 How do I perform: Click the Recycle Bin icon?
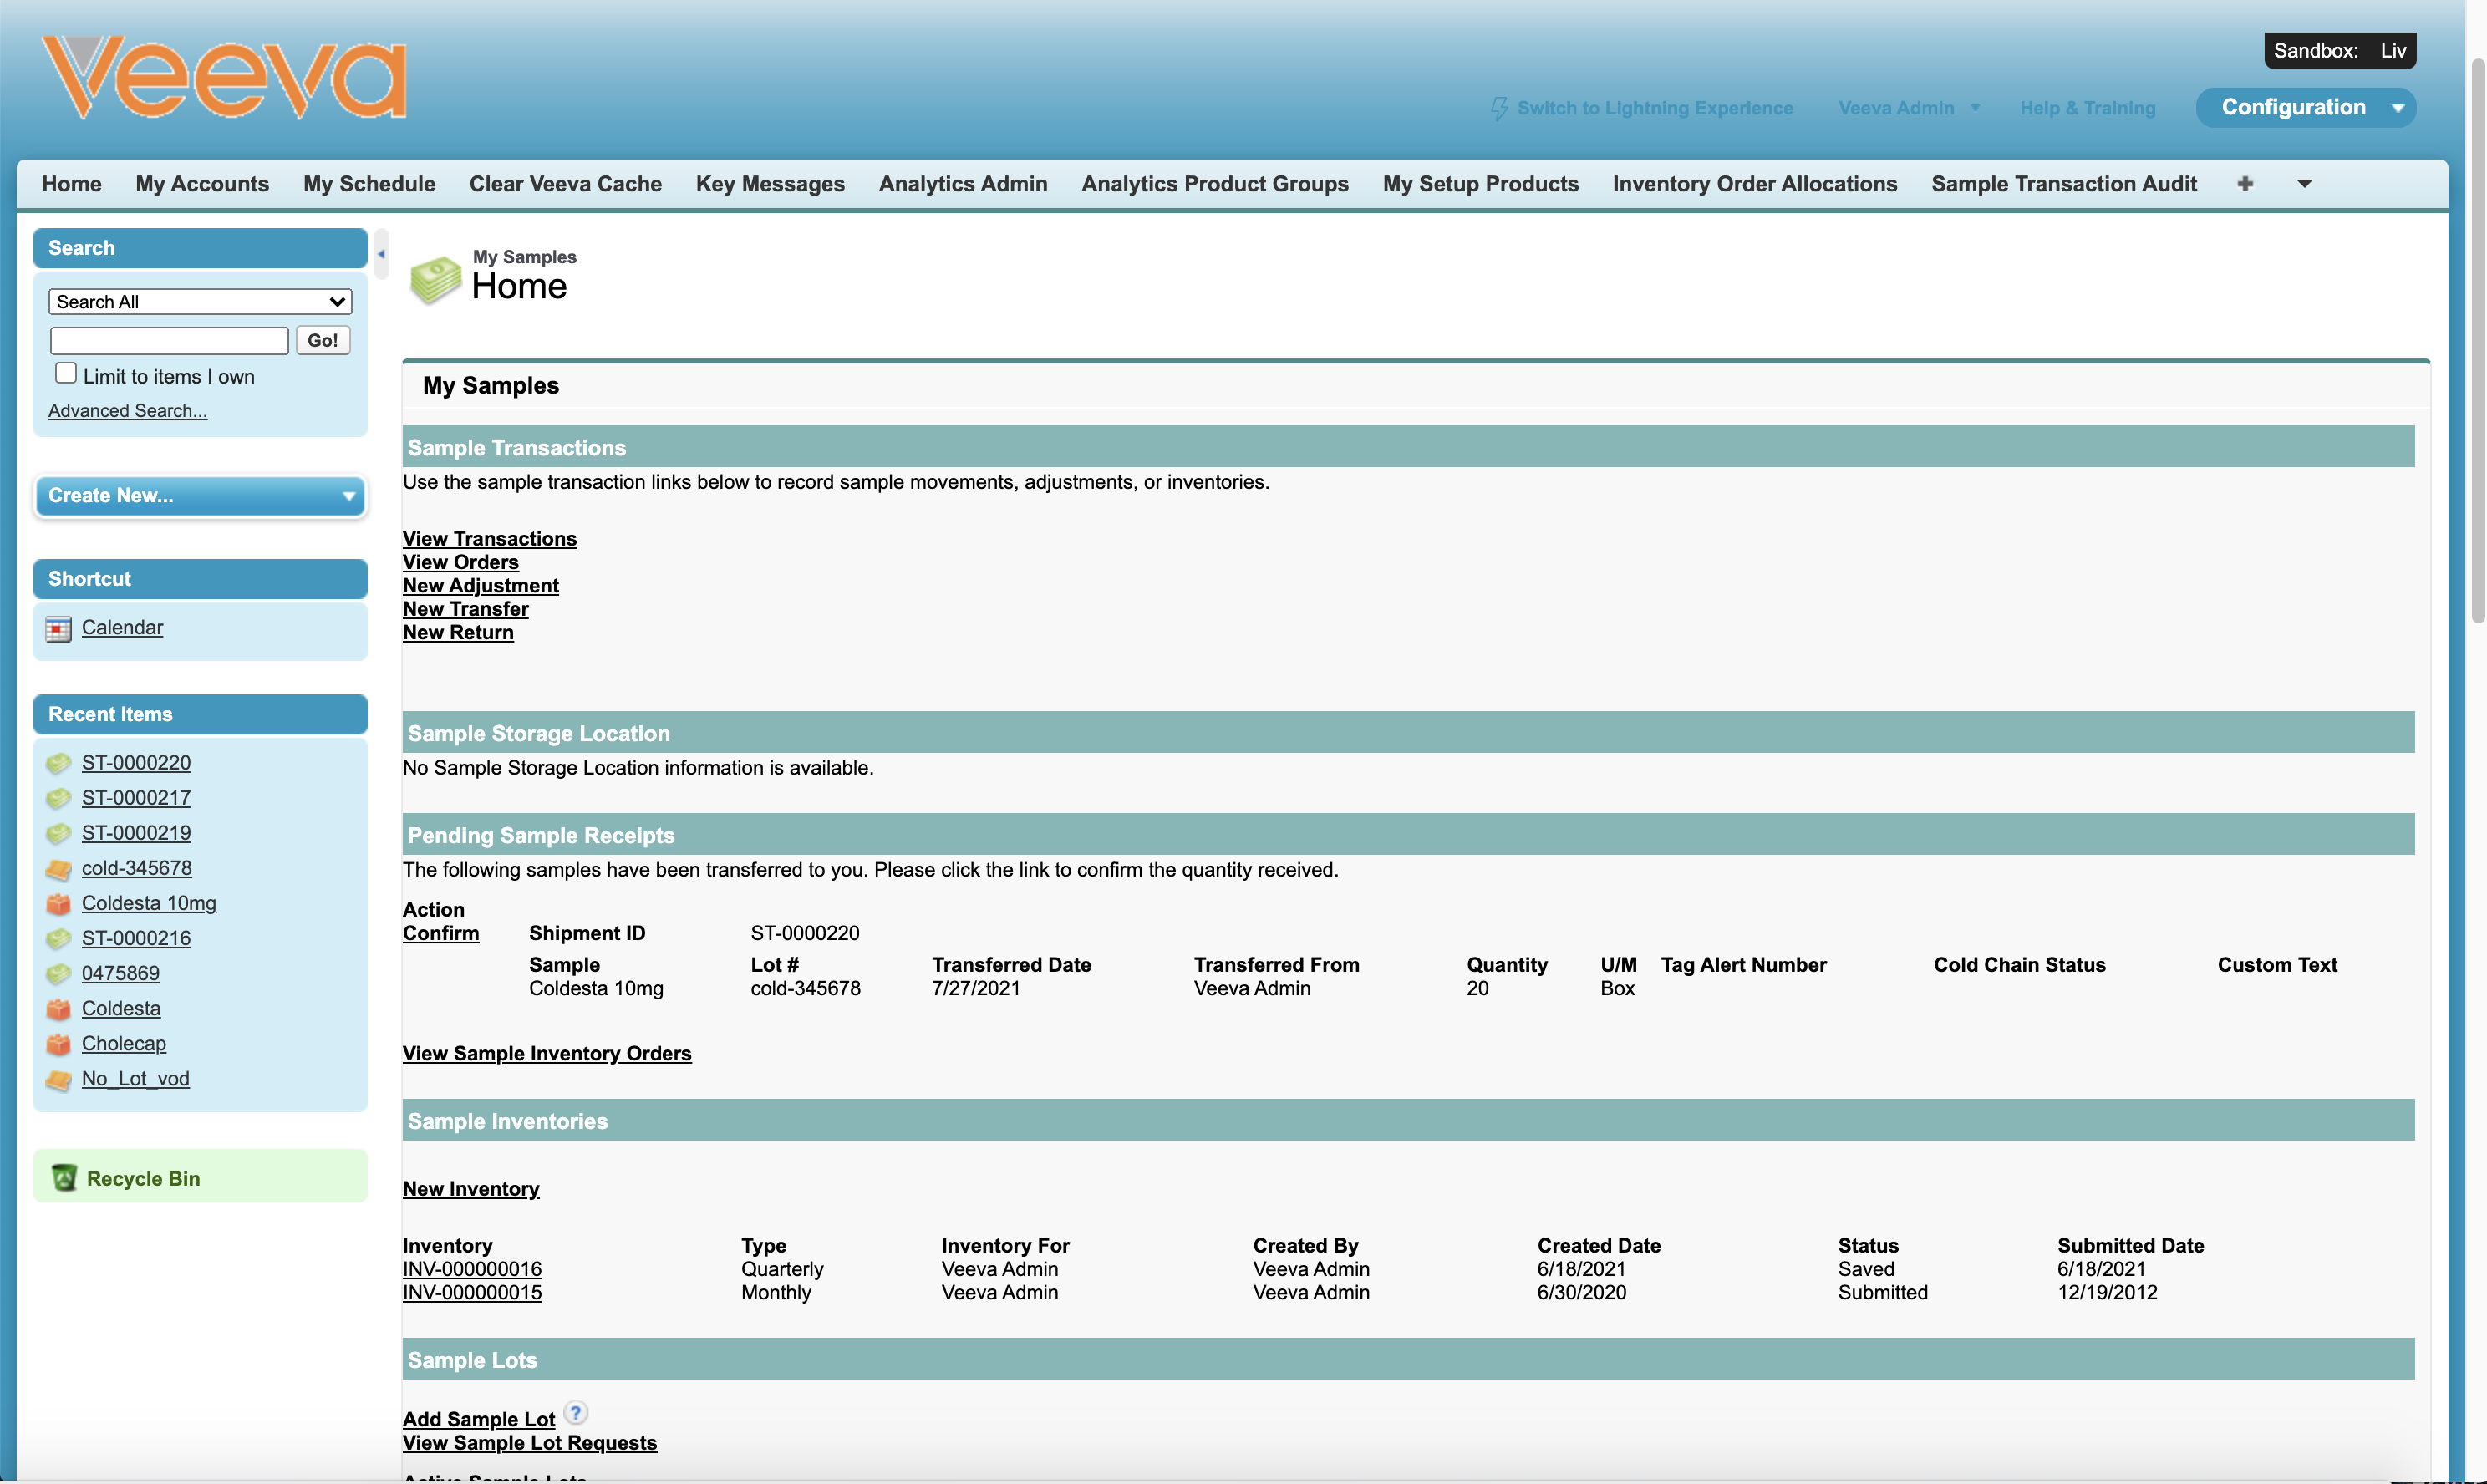[x=64, y=1178]
